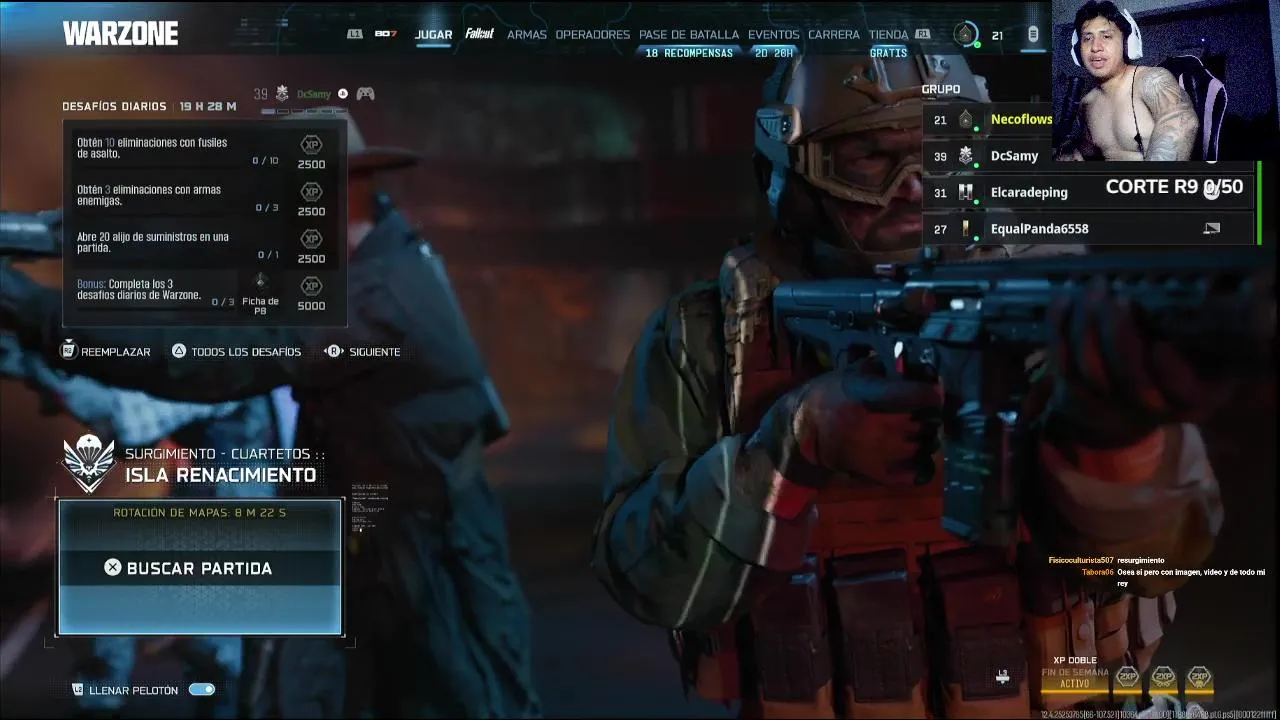Click the XP token for assault rifle challenge
This screenshot has height=720, width=1280.
click(311, 145)
